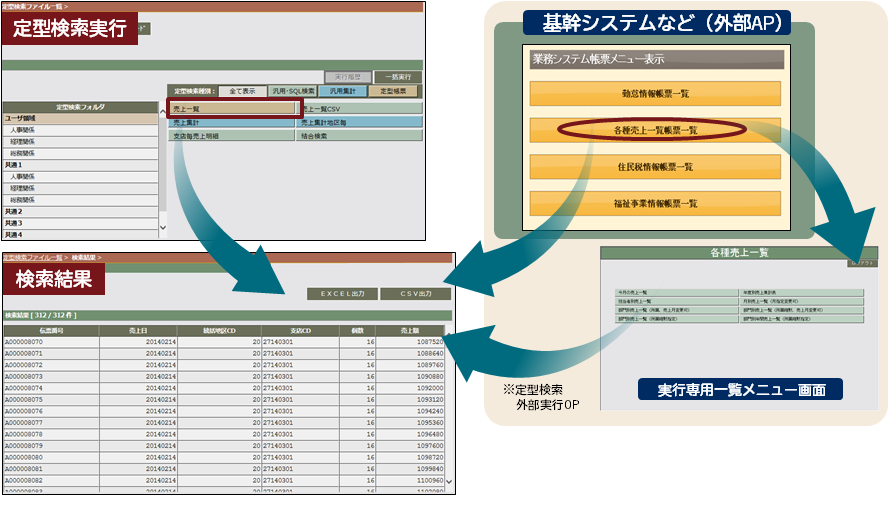Open 人事関係 under 共通1
This screenshot has height=511, width=890.
coord(80,177)
